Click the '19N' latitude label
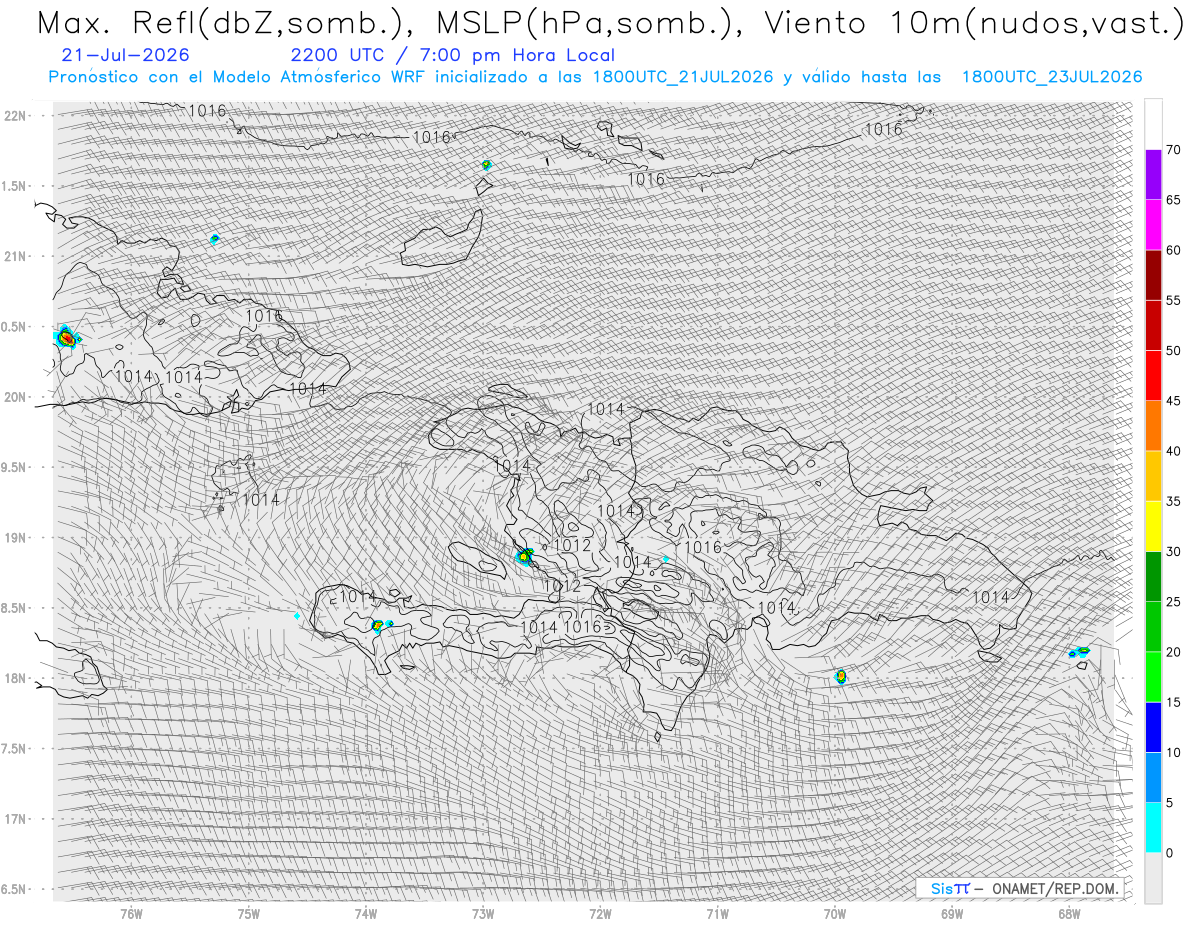 pos(14,537)
